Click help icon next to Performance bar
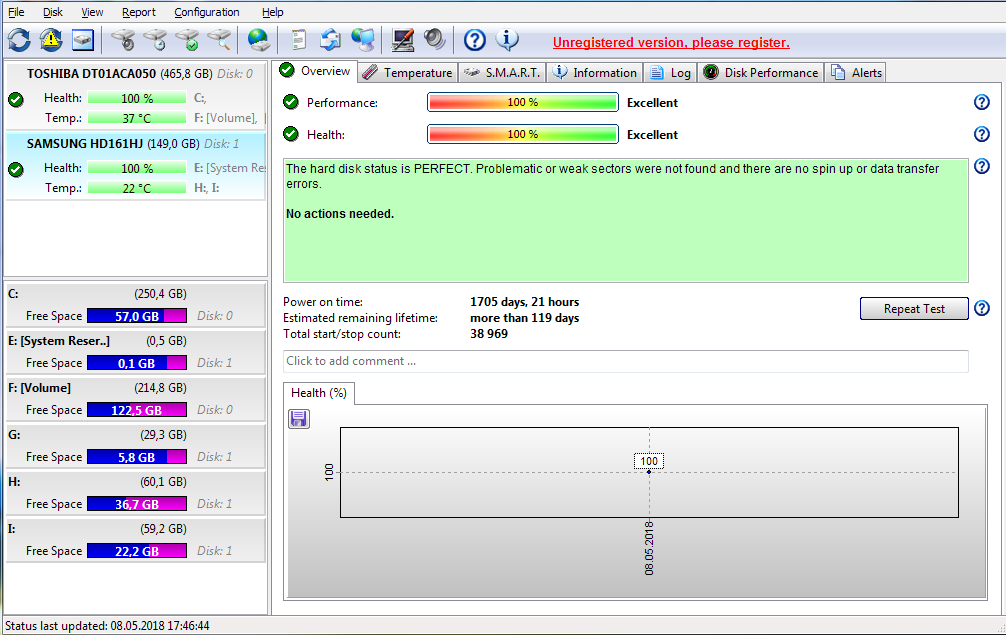 tap(981, 102)
